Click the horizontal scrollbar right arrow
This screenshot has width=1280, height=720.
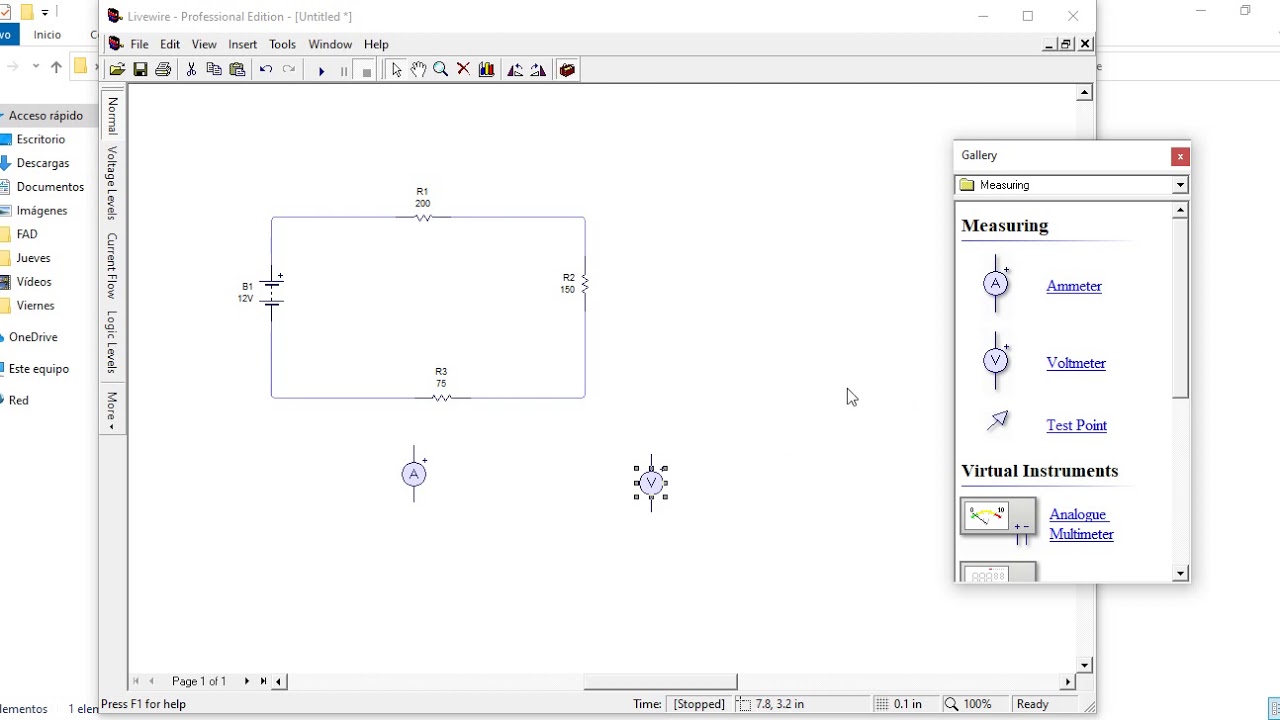click(x=1067, y=682)
